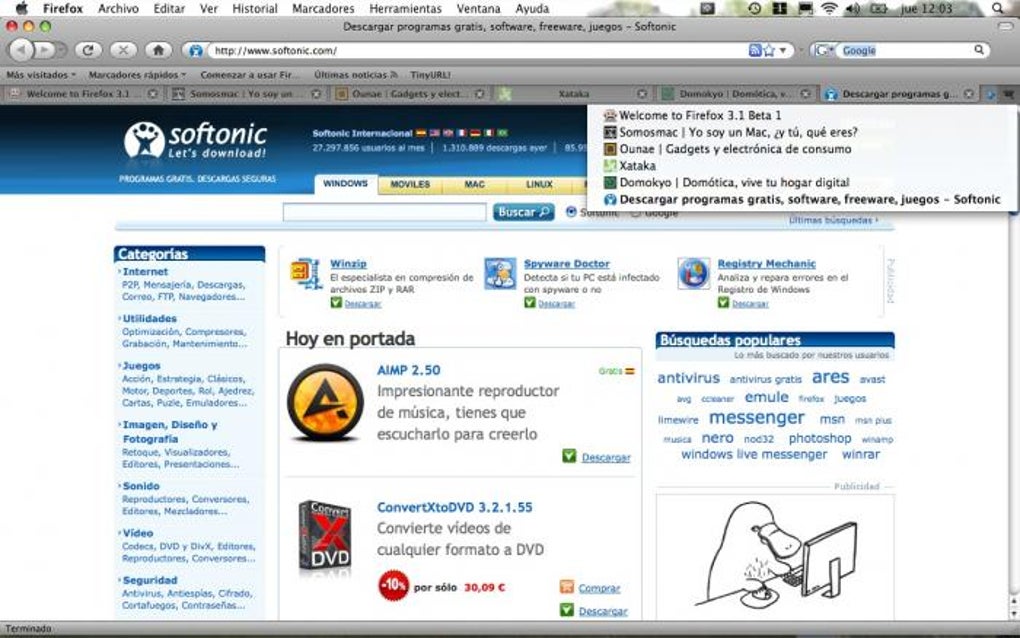1020x638 pixels.
Task: Click the Comprar link for ConvertXtoDVD
Action: point(599,588)
